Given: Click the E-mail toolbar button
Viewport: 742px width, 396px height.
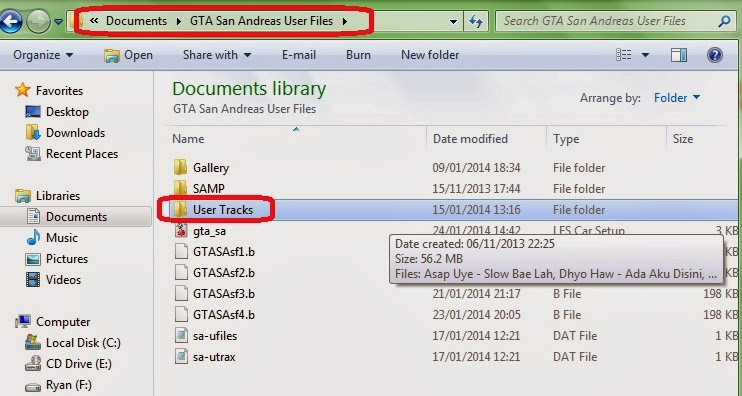Looking at the screenshot, I should (x=299, y=55).
